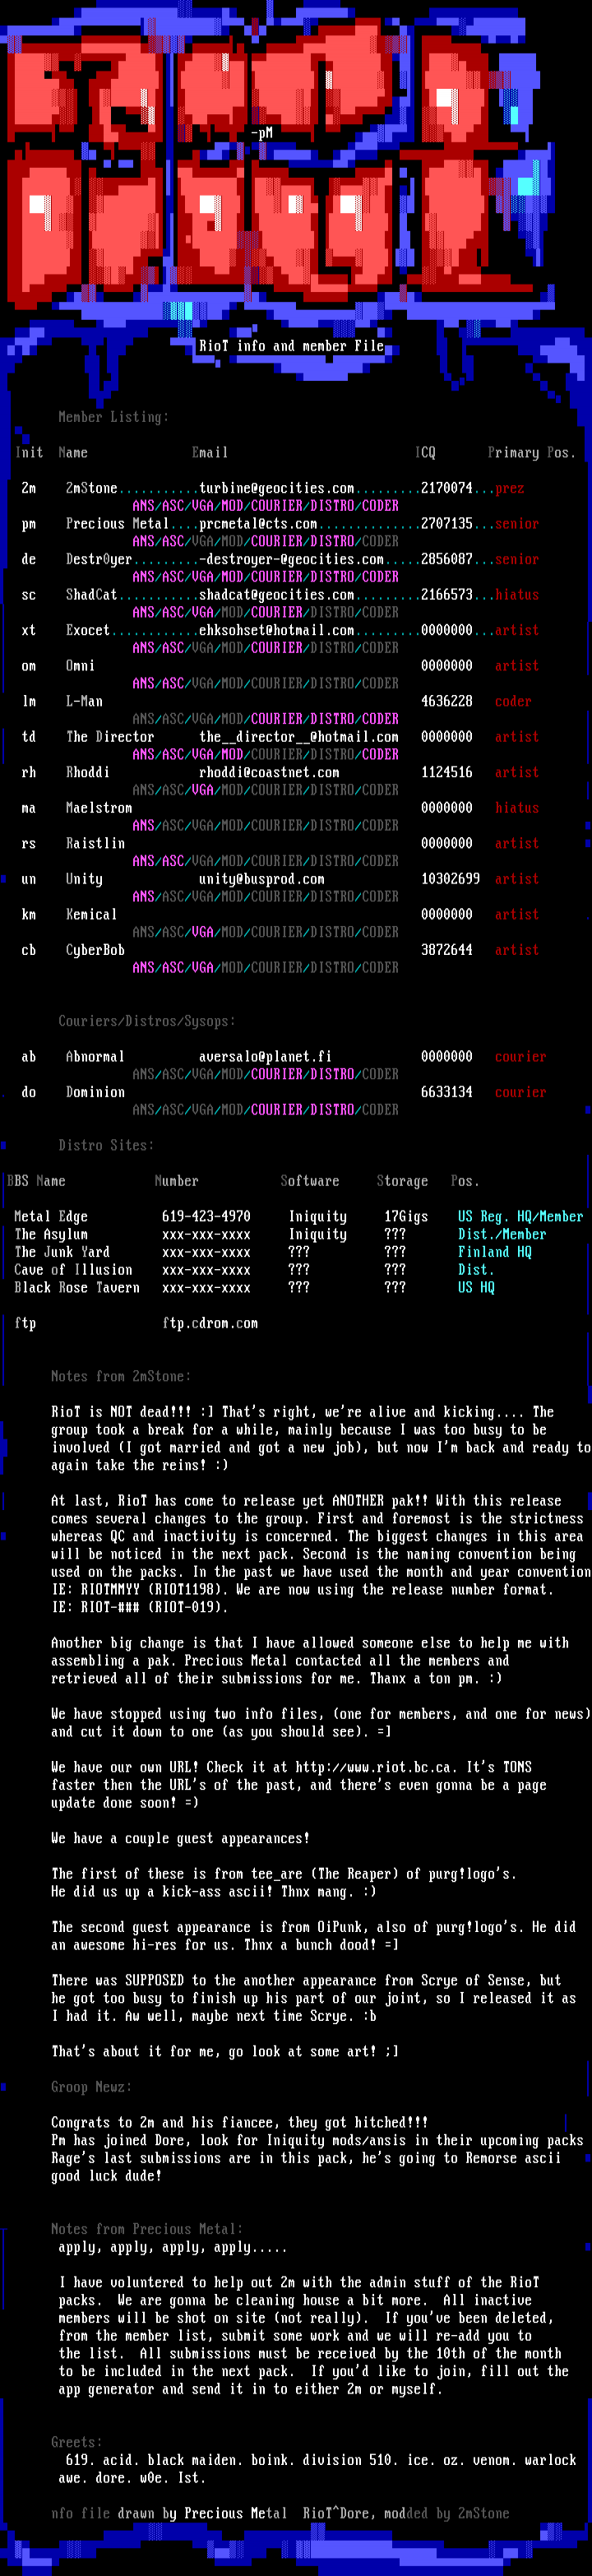Click the turbine@geocities.com email address
Viewport: 592px width, 2576px height.
coord(276,488)
